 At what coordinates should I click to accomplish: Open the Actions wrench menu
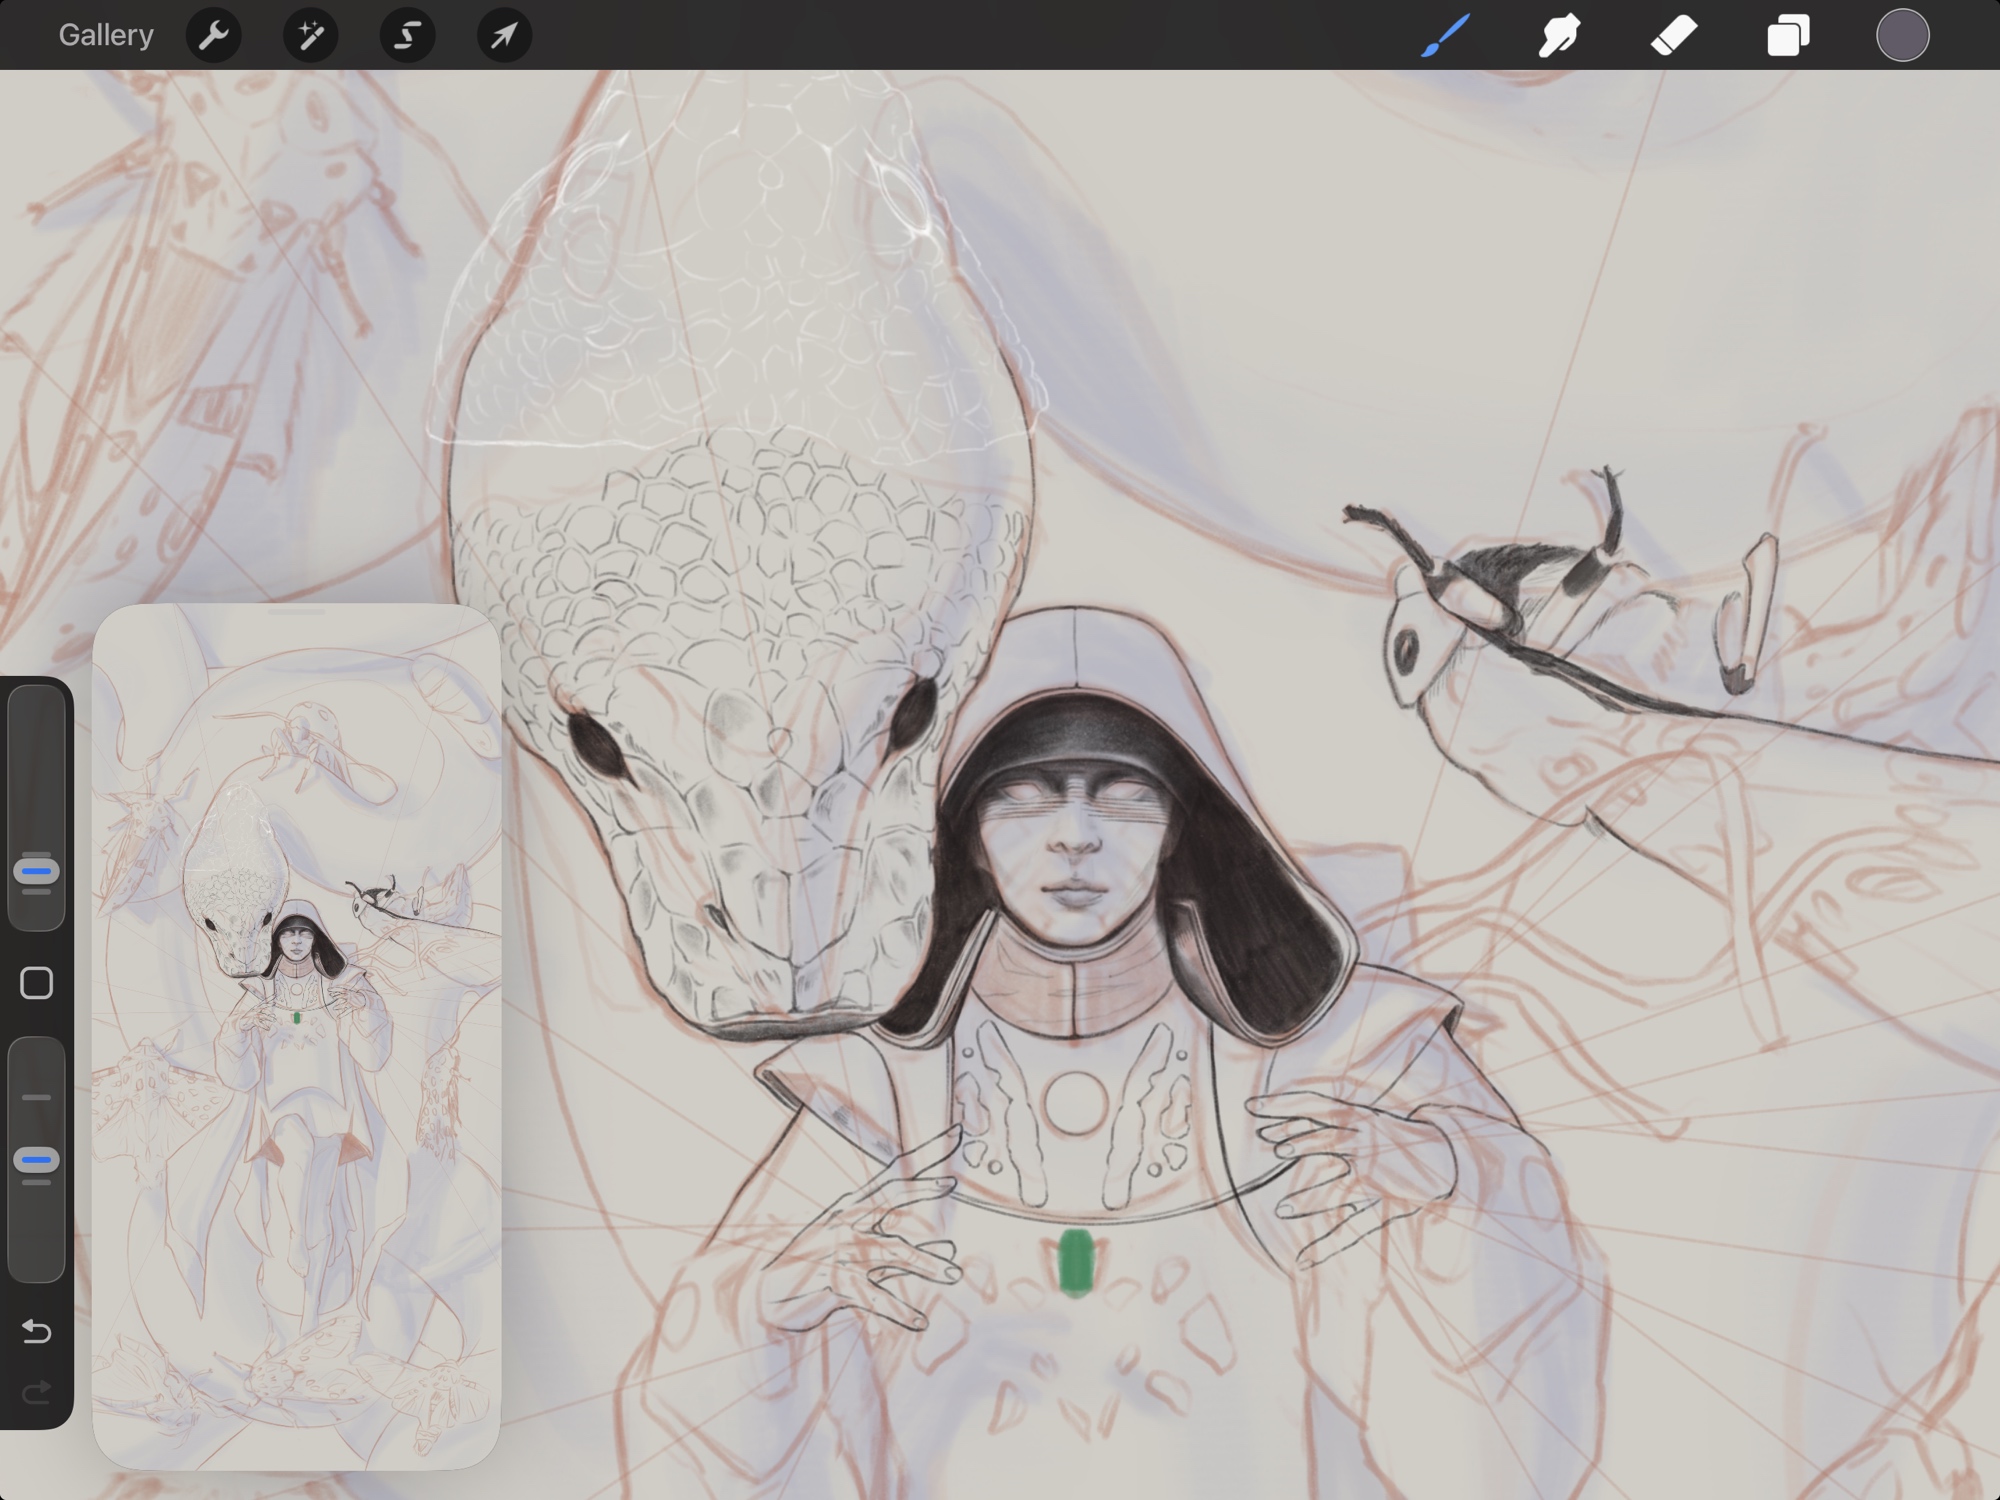pyautogui.click(x=213, y=36)
